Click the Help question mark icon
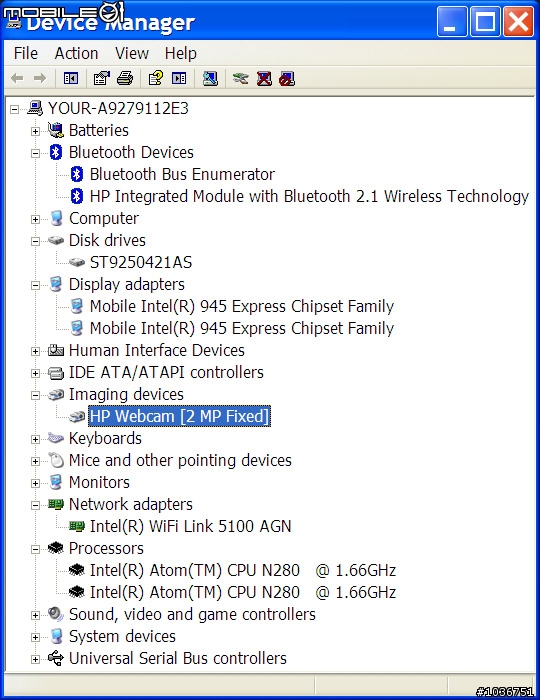The image size is (540, 700). click(155, 79)
